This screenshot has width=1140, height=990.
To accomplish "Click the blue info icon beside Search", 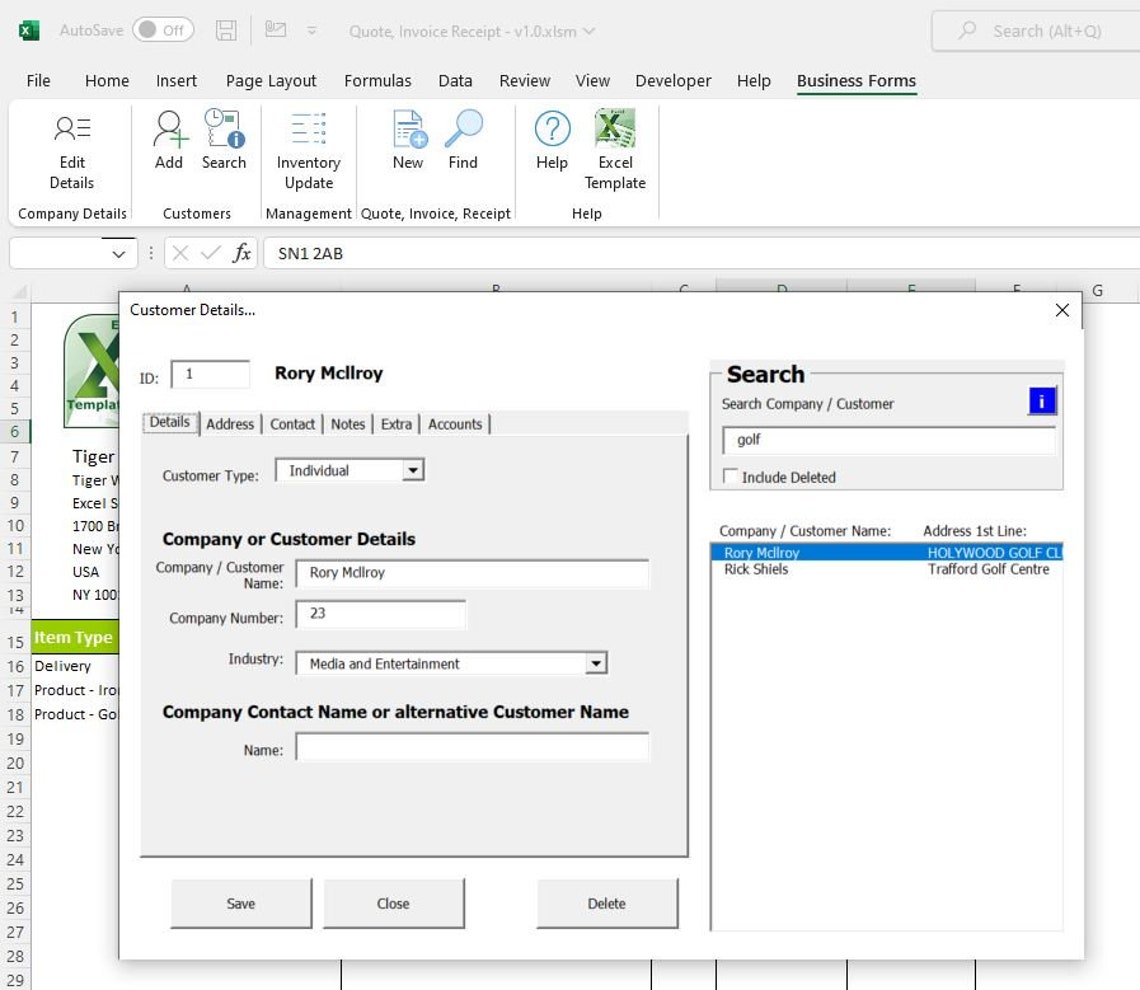I will point(1042,400).
